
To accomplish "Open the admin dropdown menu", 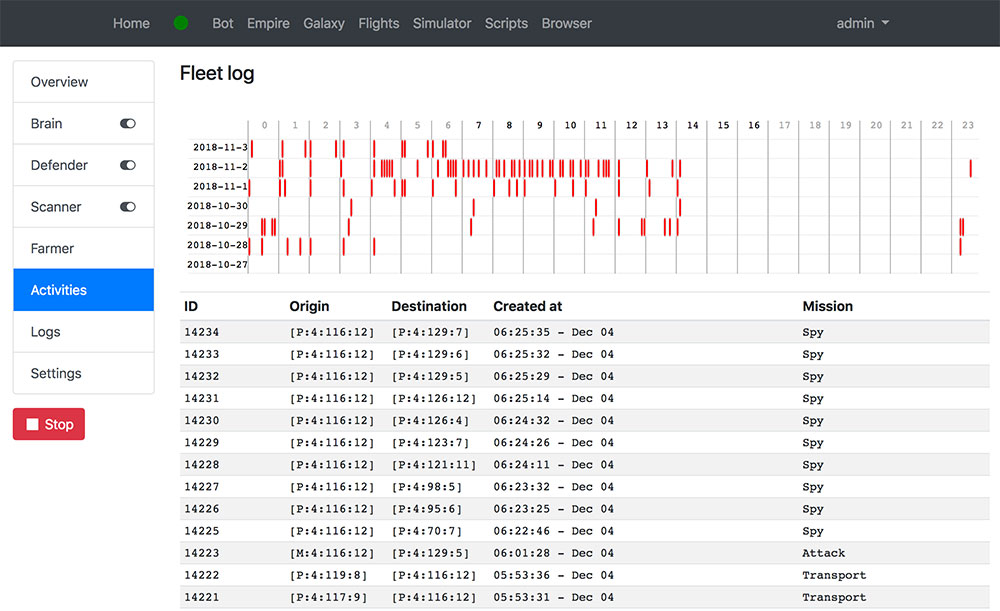I will (x=862, y=23).
